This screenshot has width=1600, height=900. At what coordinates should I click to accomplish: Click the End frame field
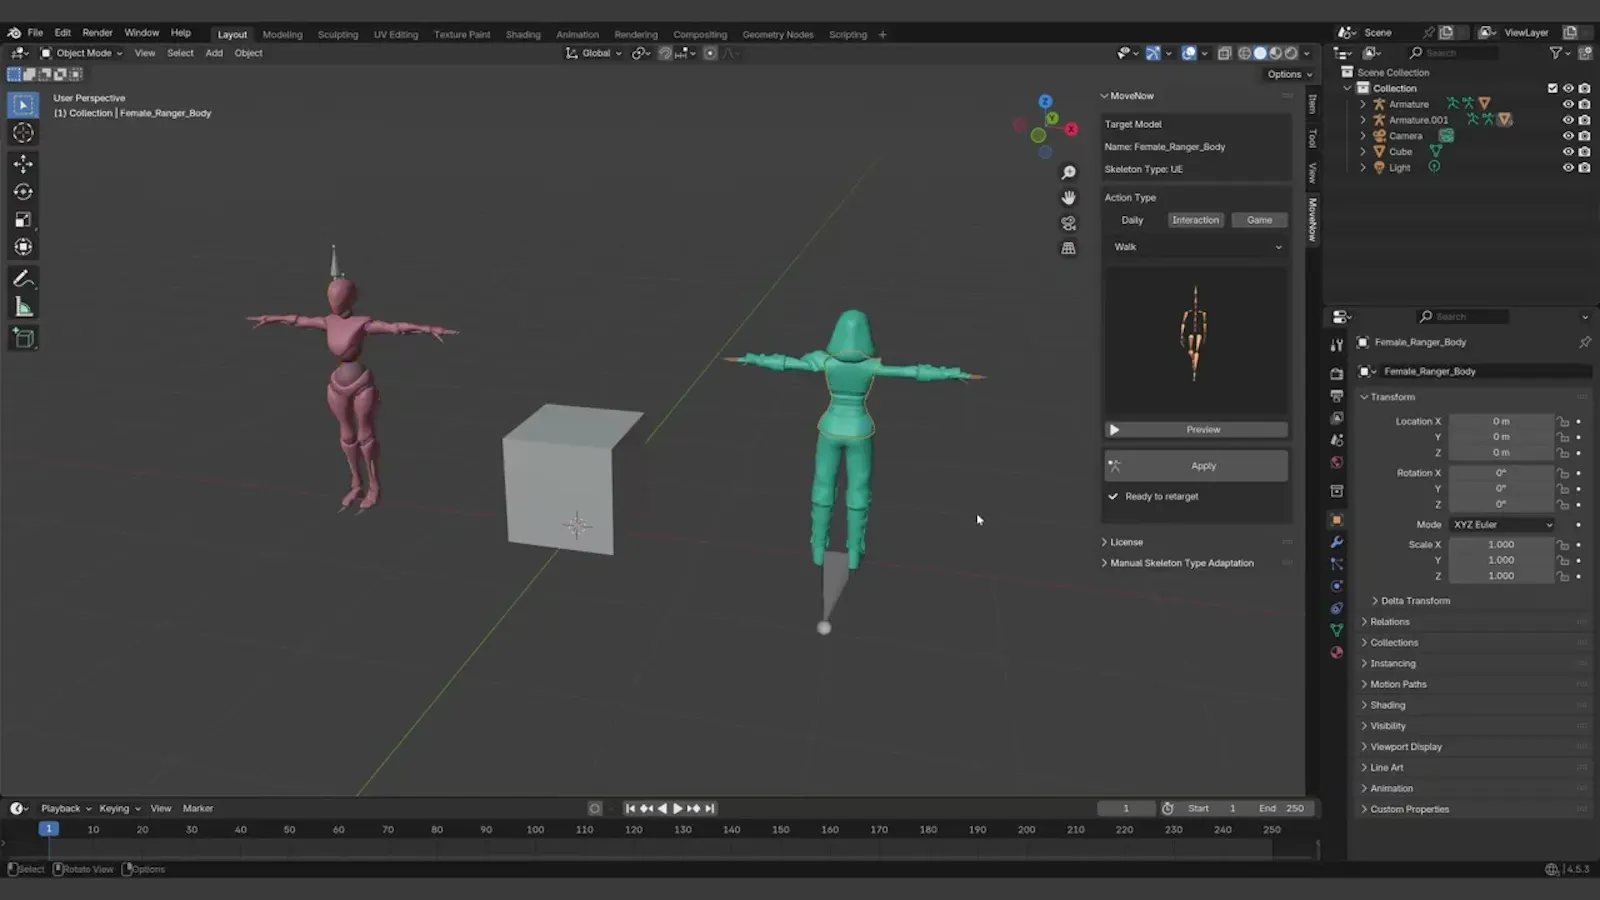[x=1283, y=808]
